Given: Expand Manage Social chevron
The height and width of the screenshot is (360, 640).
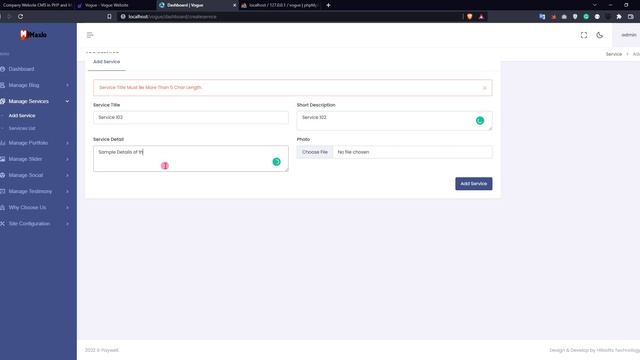Looking at the screenshot, I should [x=67, y=176].
